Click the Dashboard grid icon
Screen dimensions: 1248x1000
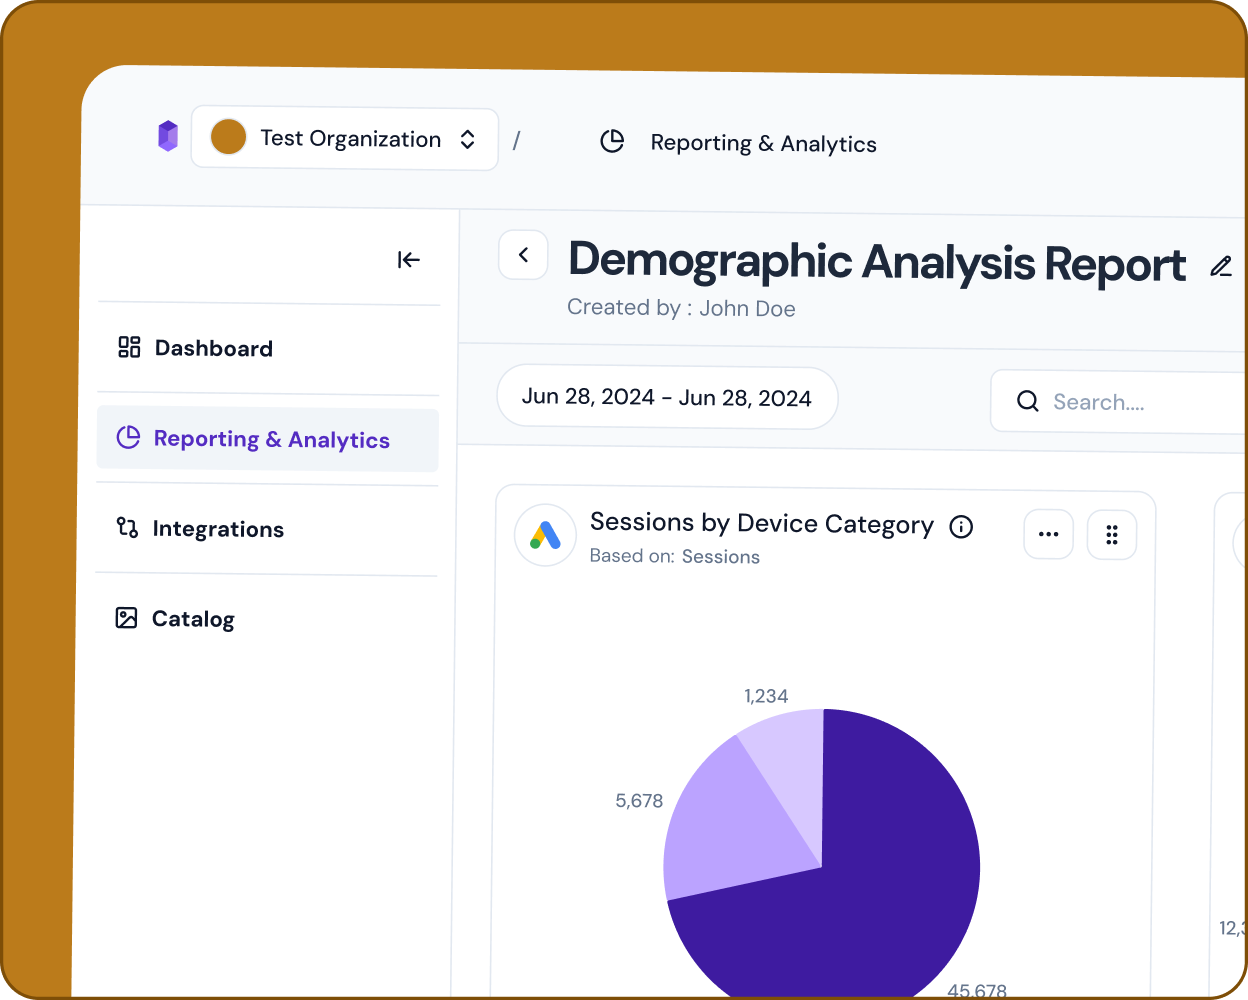tap(129, 347)
